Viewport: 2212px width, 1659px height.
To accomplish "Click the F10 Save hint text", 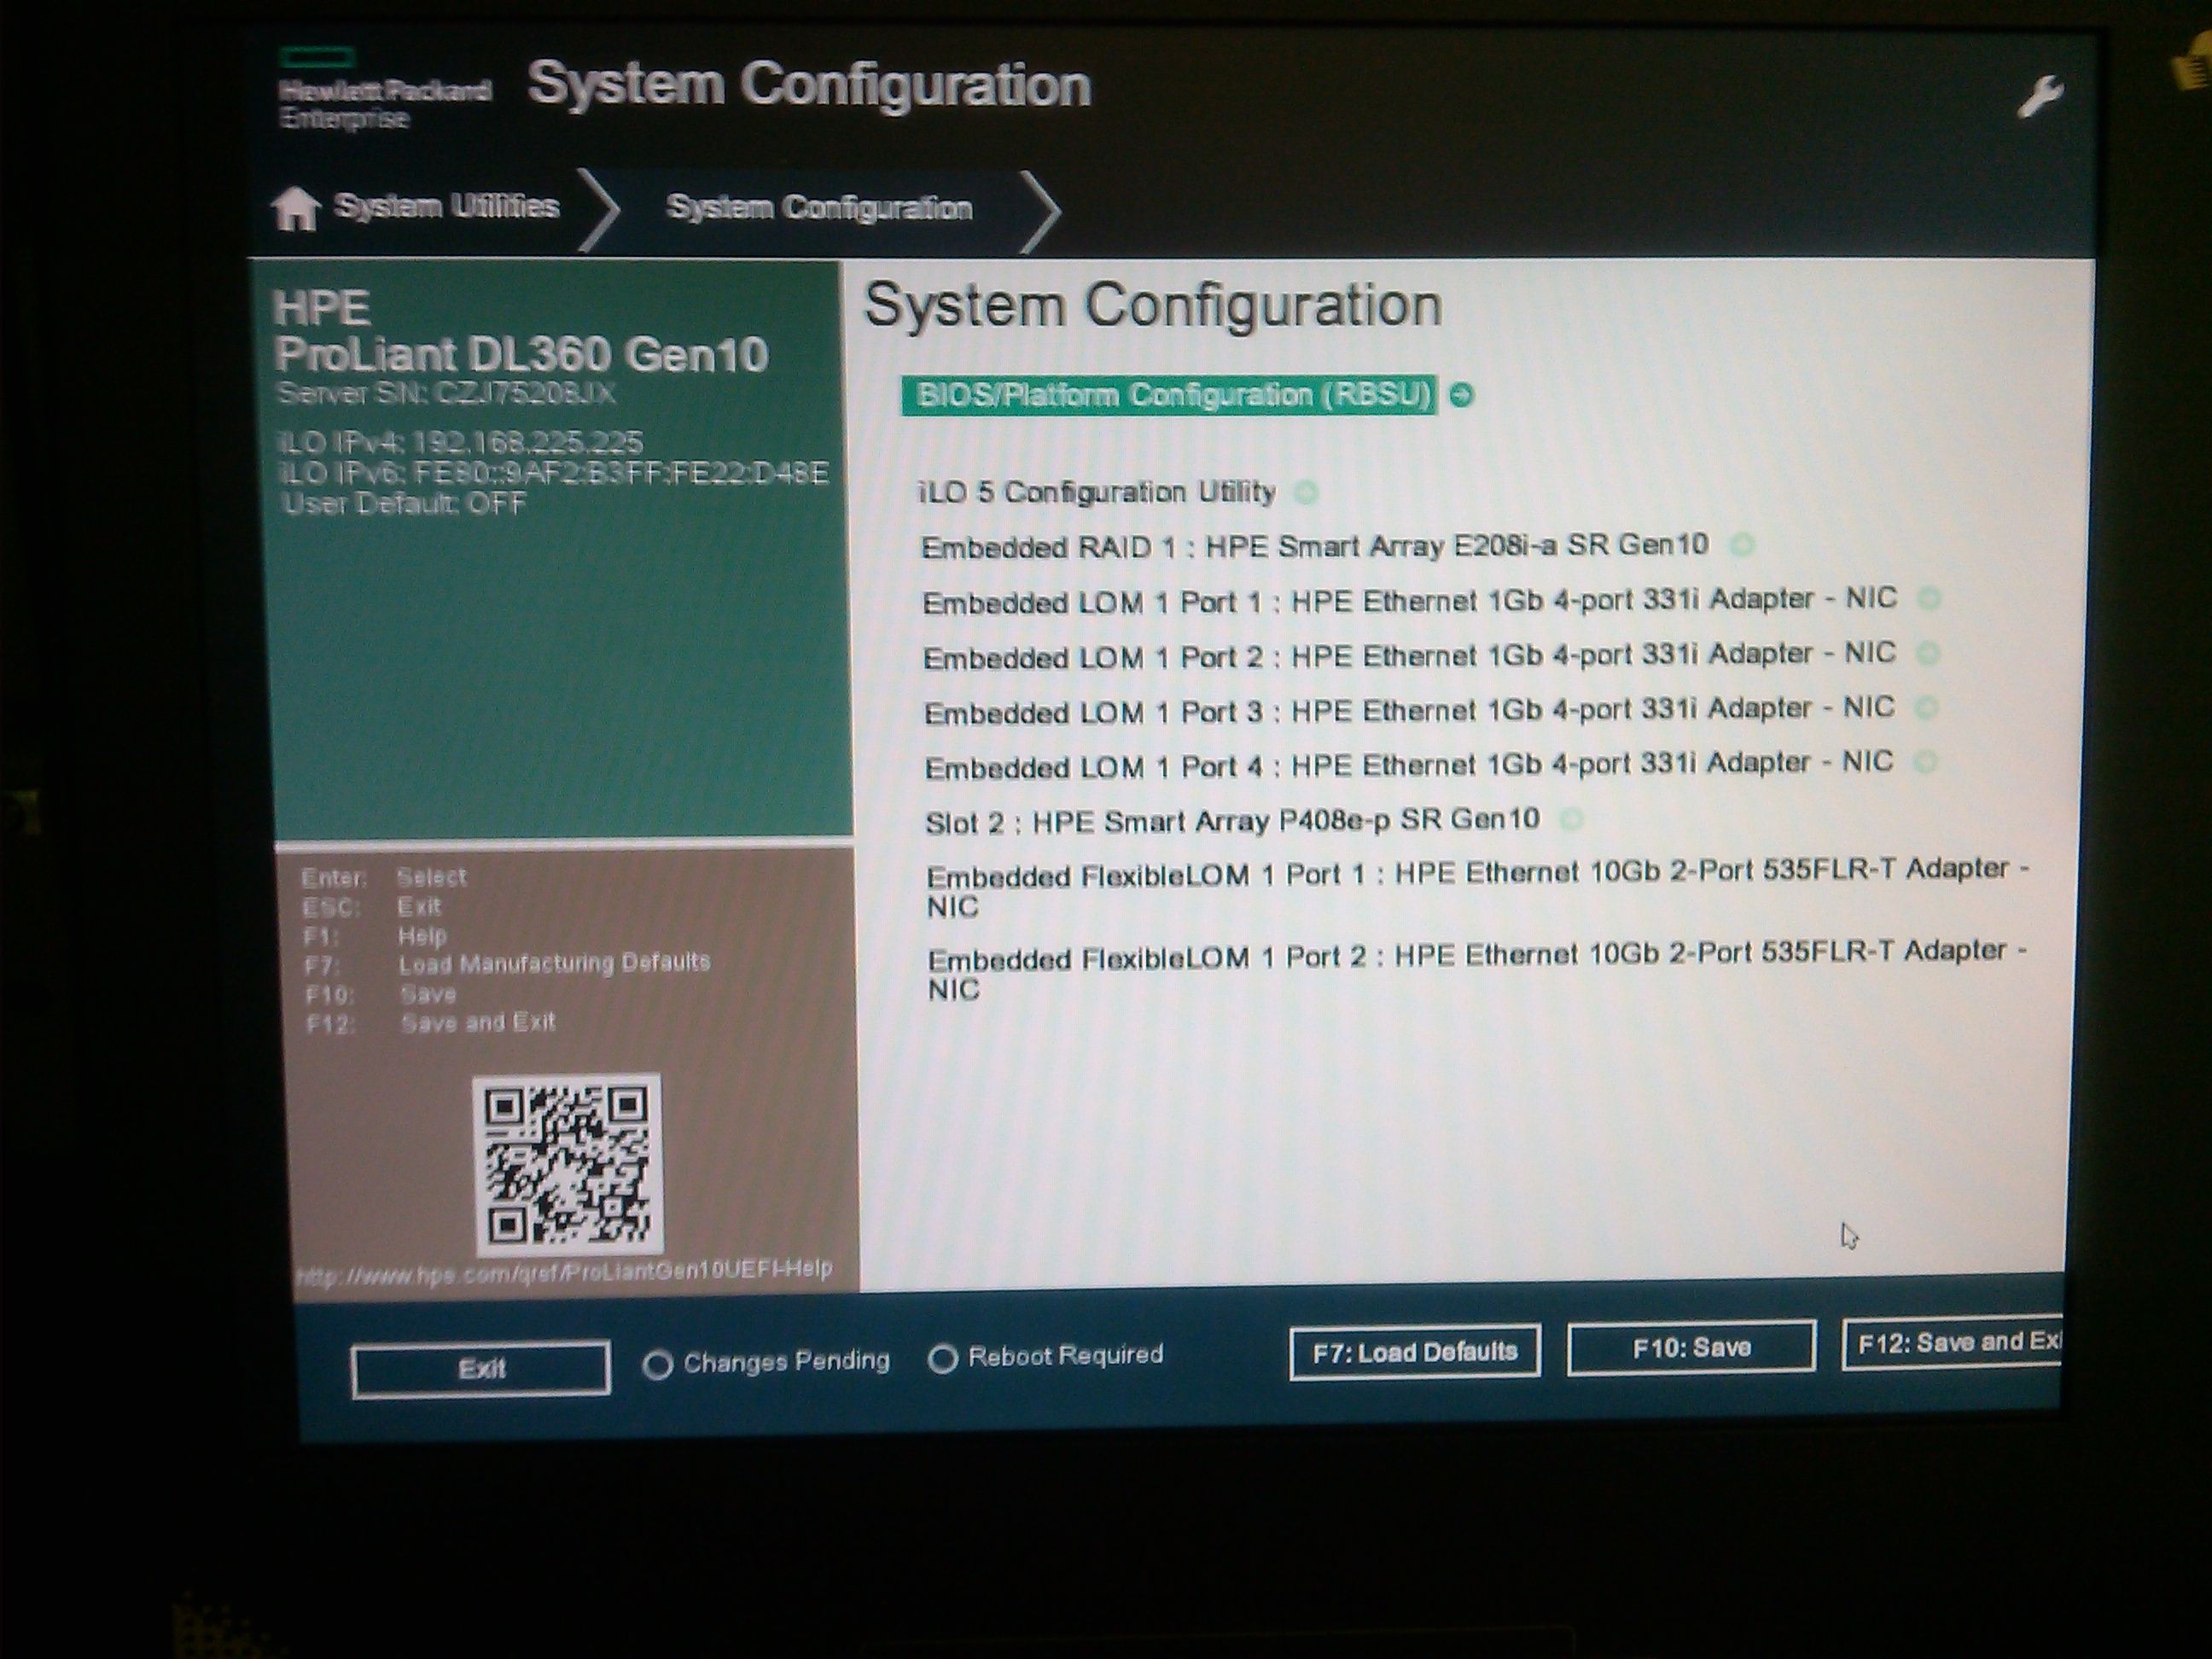I will point(380,994).
